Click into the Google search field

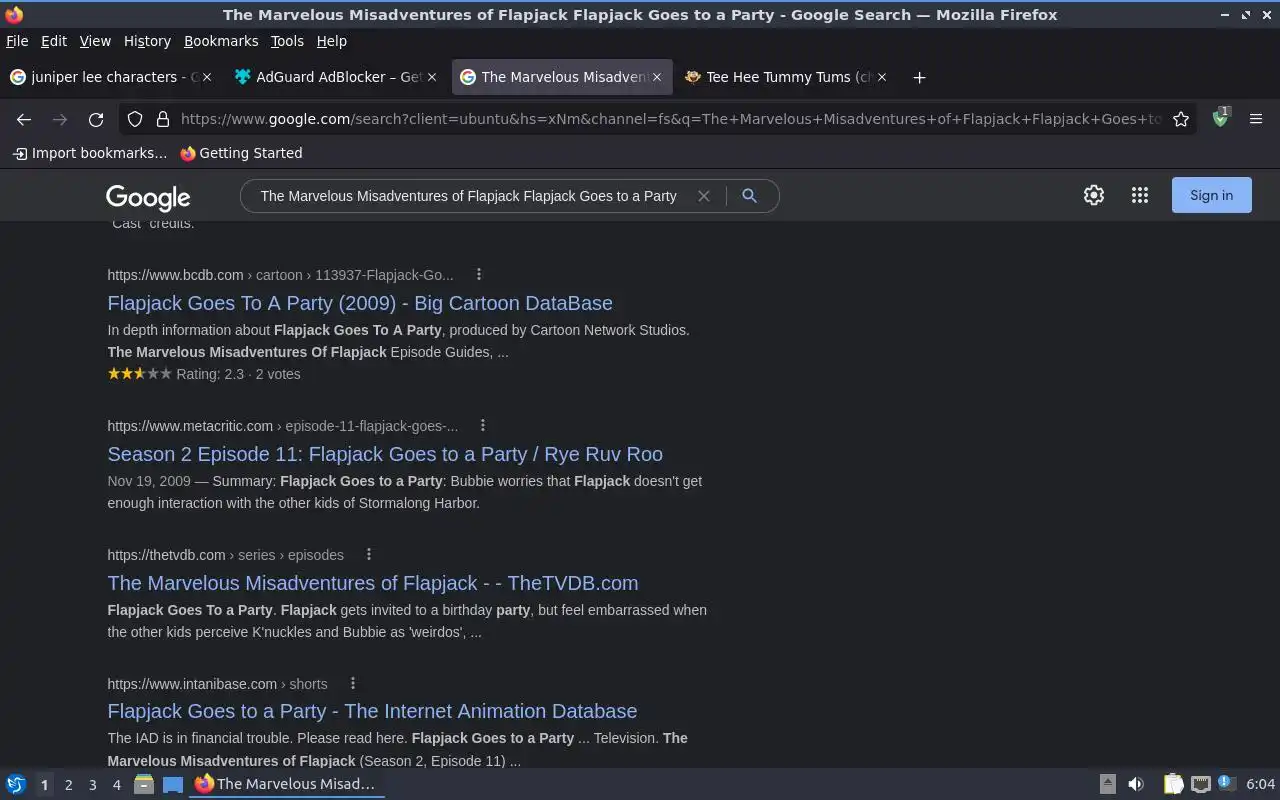click(x=469, y=196)
